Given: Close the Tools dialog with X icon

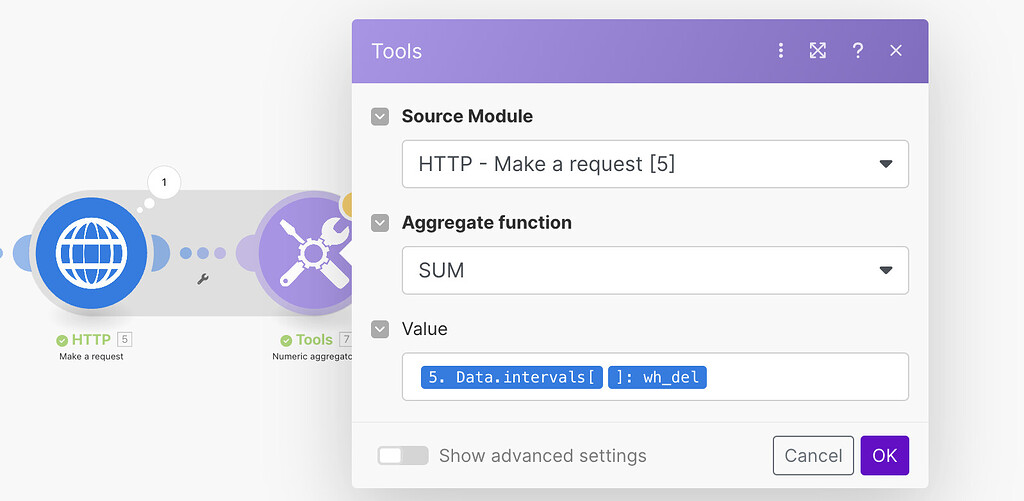Looking at the screenshot, I should [896, 51].
